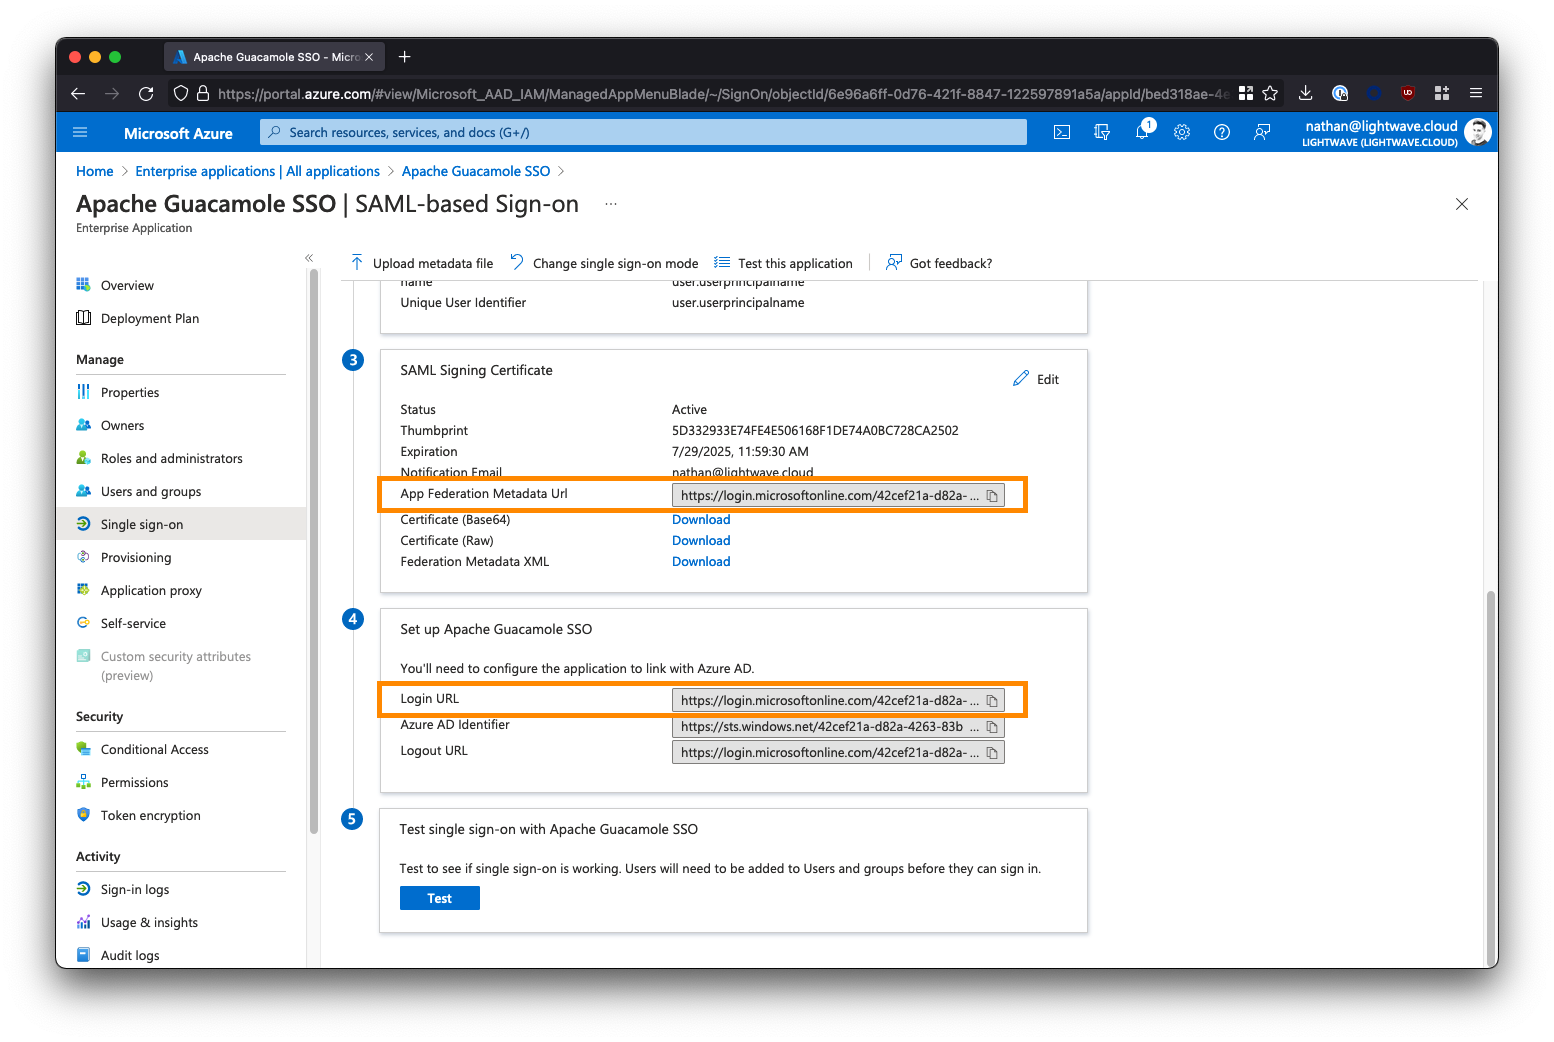Download the Federation Metadata XML
The width and height of the screenshot is (1554, 1042).
(x=701, y=562)
